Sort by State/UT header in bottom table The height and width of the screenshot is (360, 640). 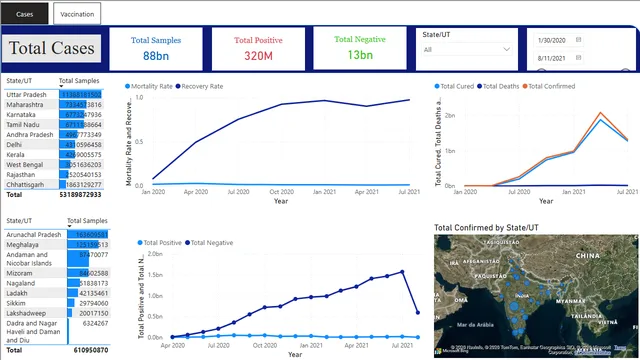tap(19, 221)
